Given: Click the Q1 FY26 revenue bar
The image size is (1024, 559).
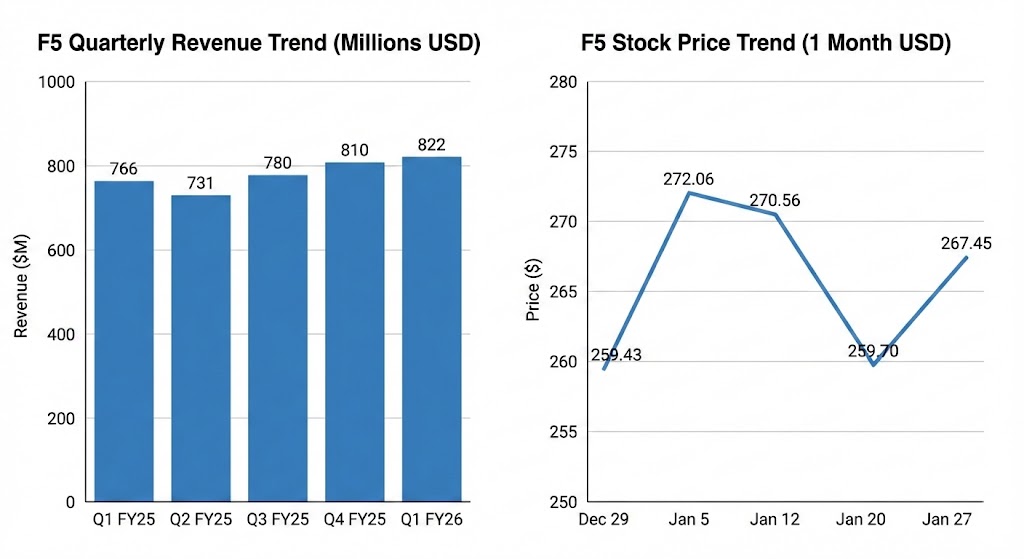Looking at the screenshot, I should pos(432,329).
